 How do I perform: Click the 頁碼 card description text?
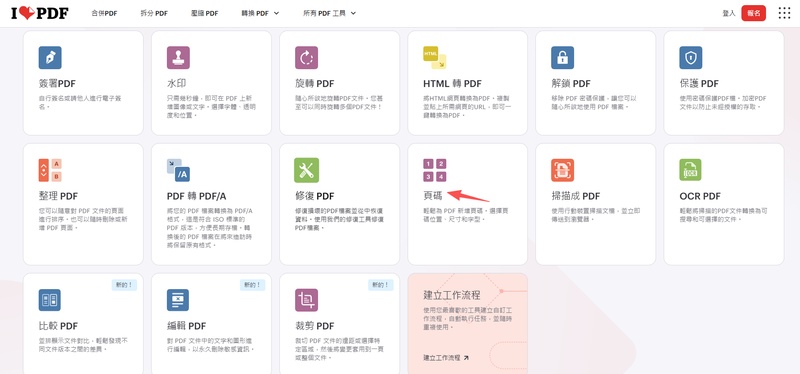(x=465, y=215)
